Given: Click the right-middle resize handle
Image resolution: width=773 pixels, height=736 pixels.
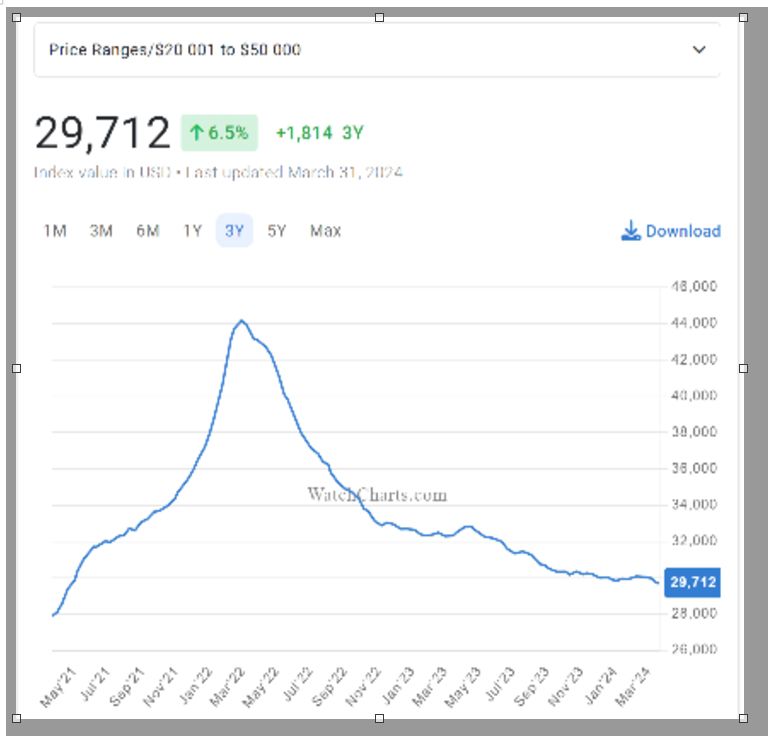Looking at the screenshot, I should (743, 368).
